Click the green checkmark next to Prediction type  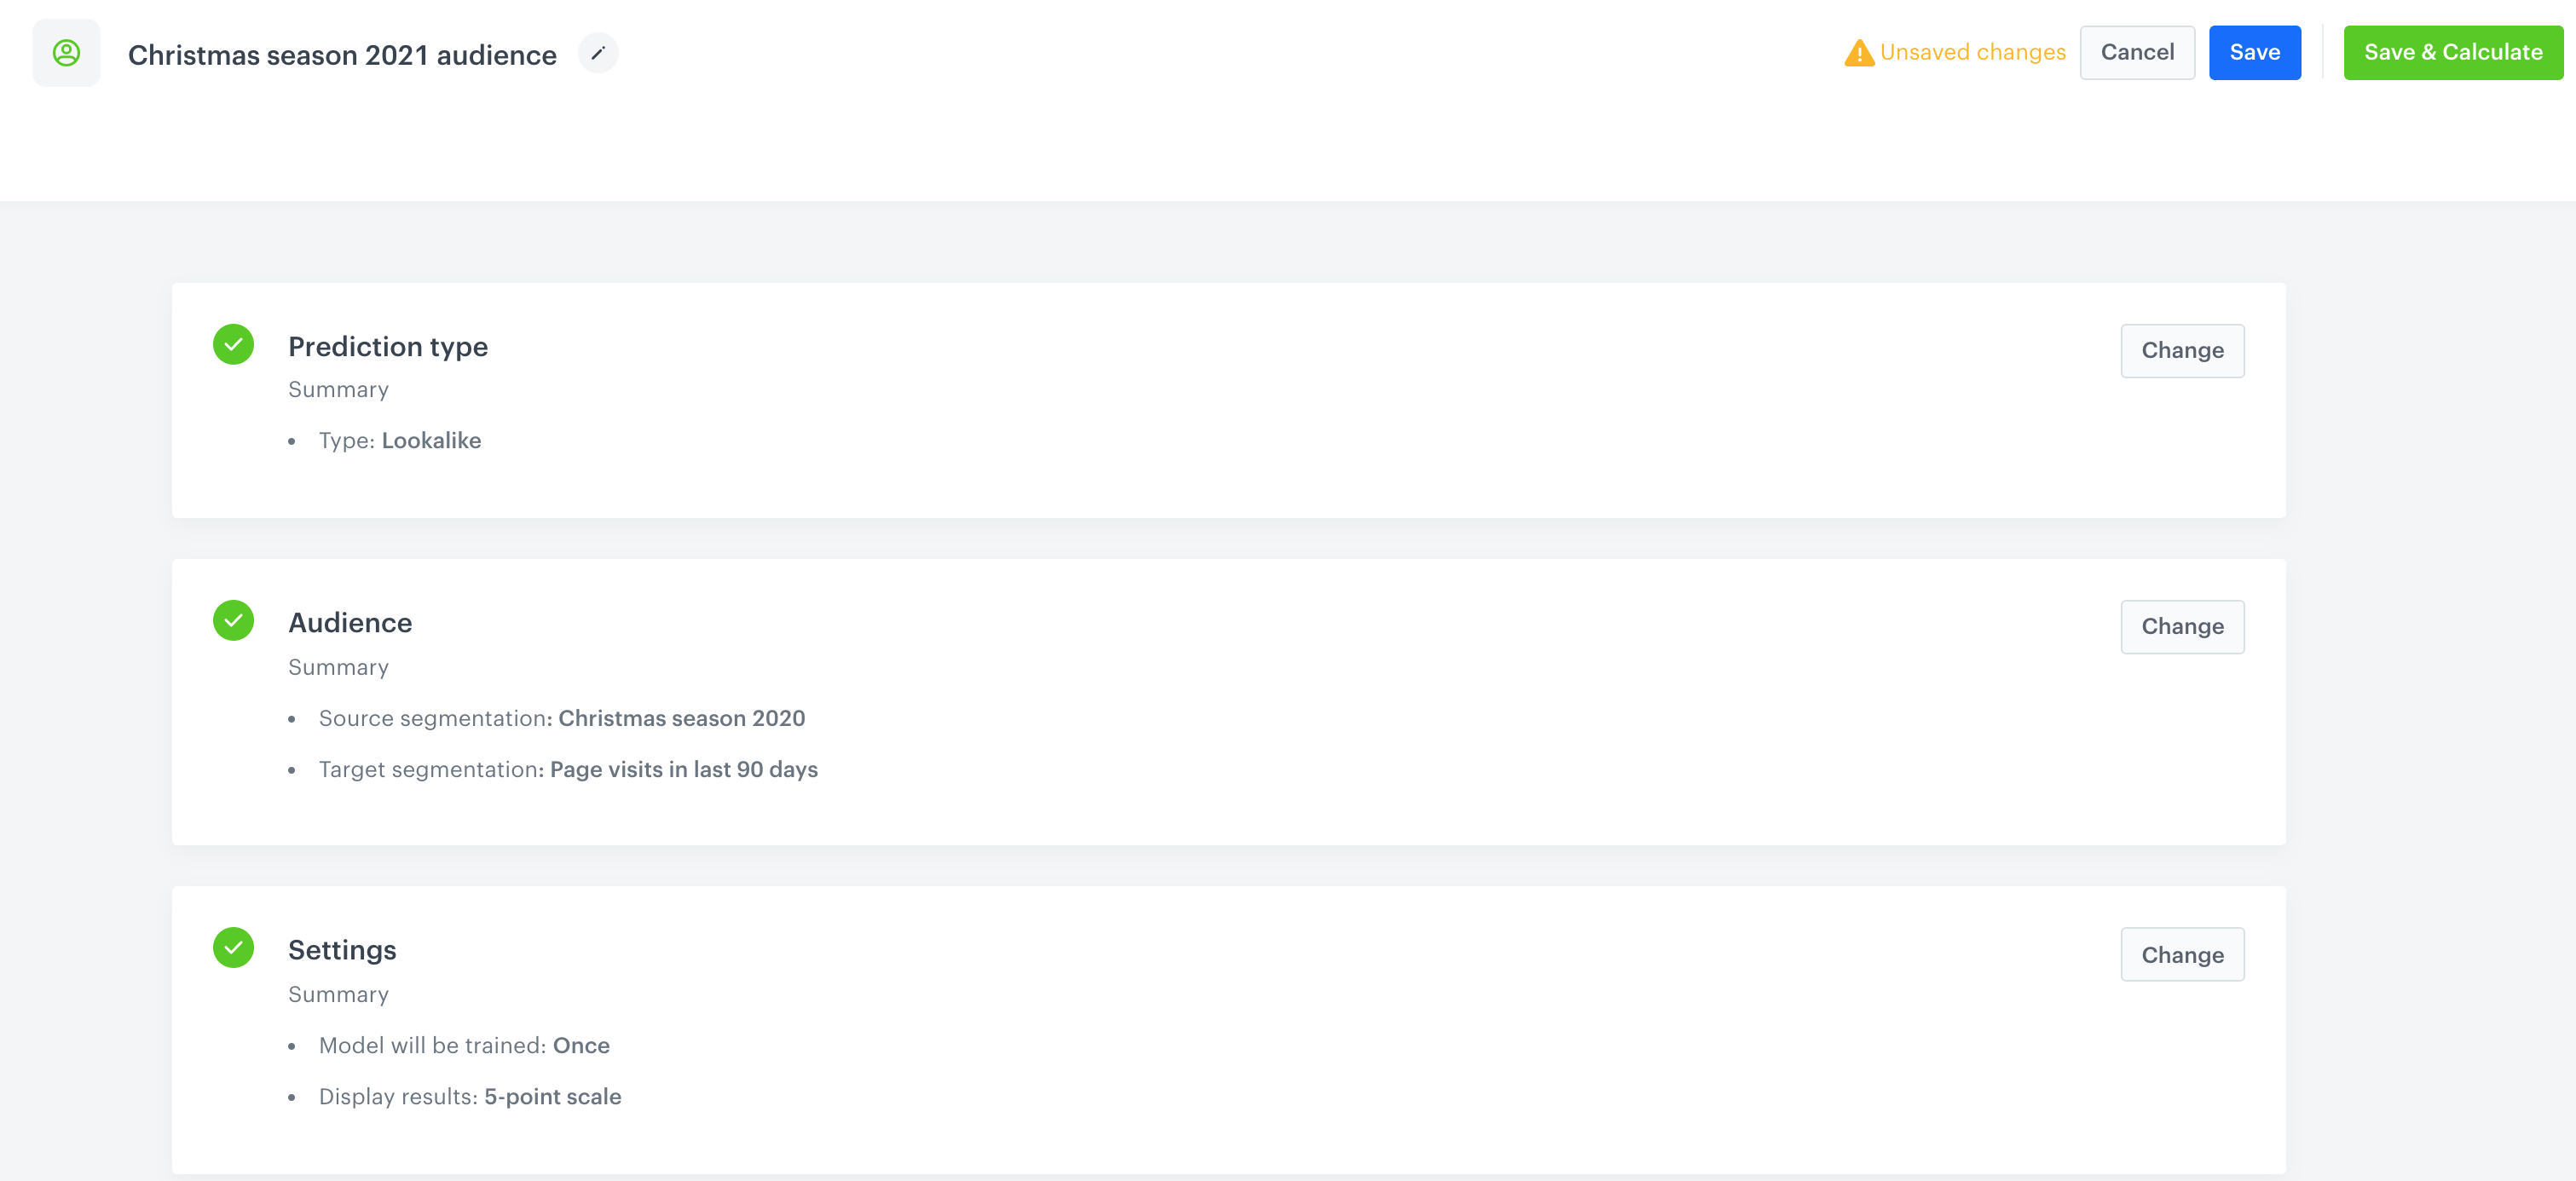[x=233, y=345]
